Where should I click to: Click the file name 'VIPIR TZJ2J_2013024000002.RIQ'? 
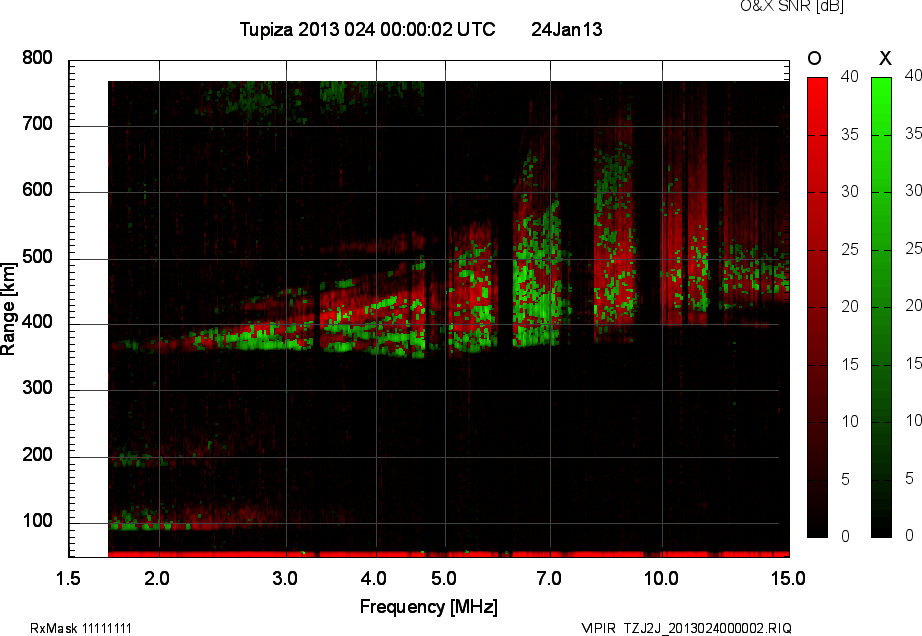coord(686,628)
